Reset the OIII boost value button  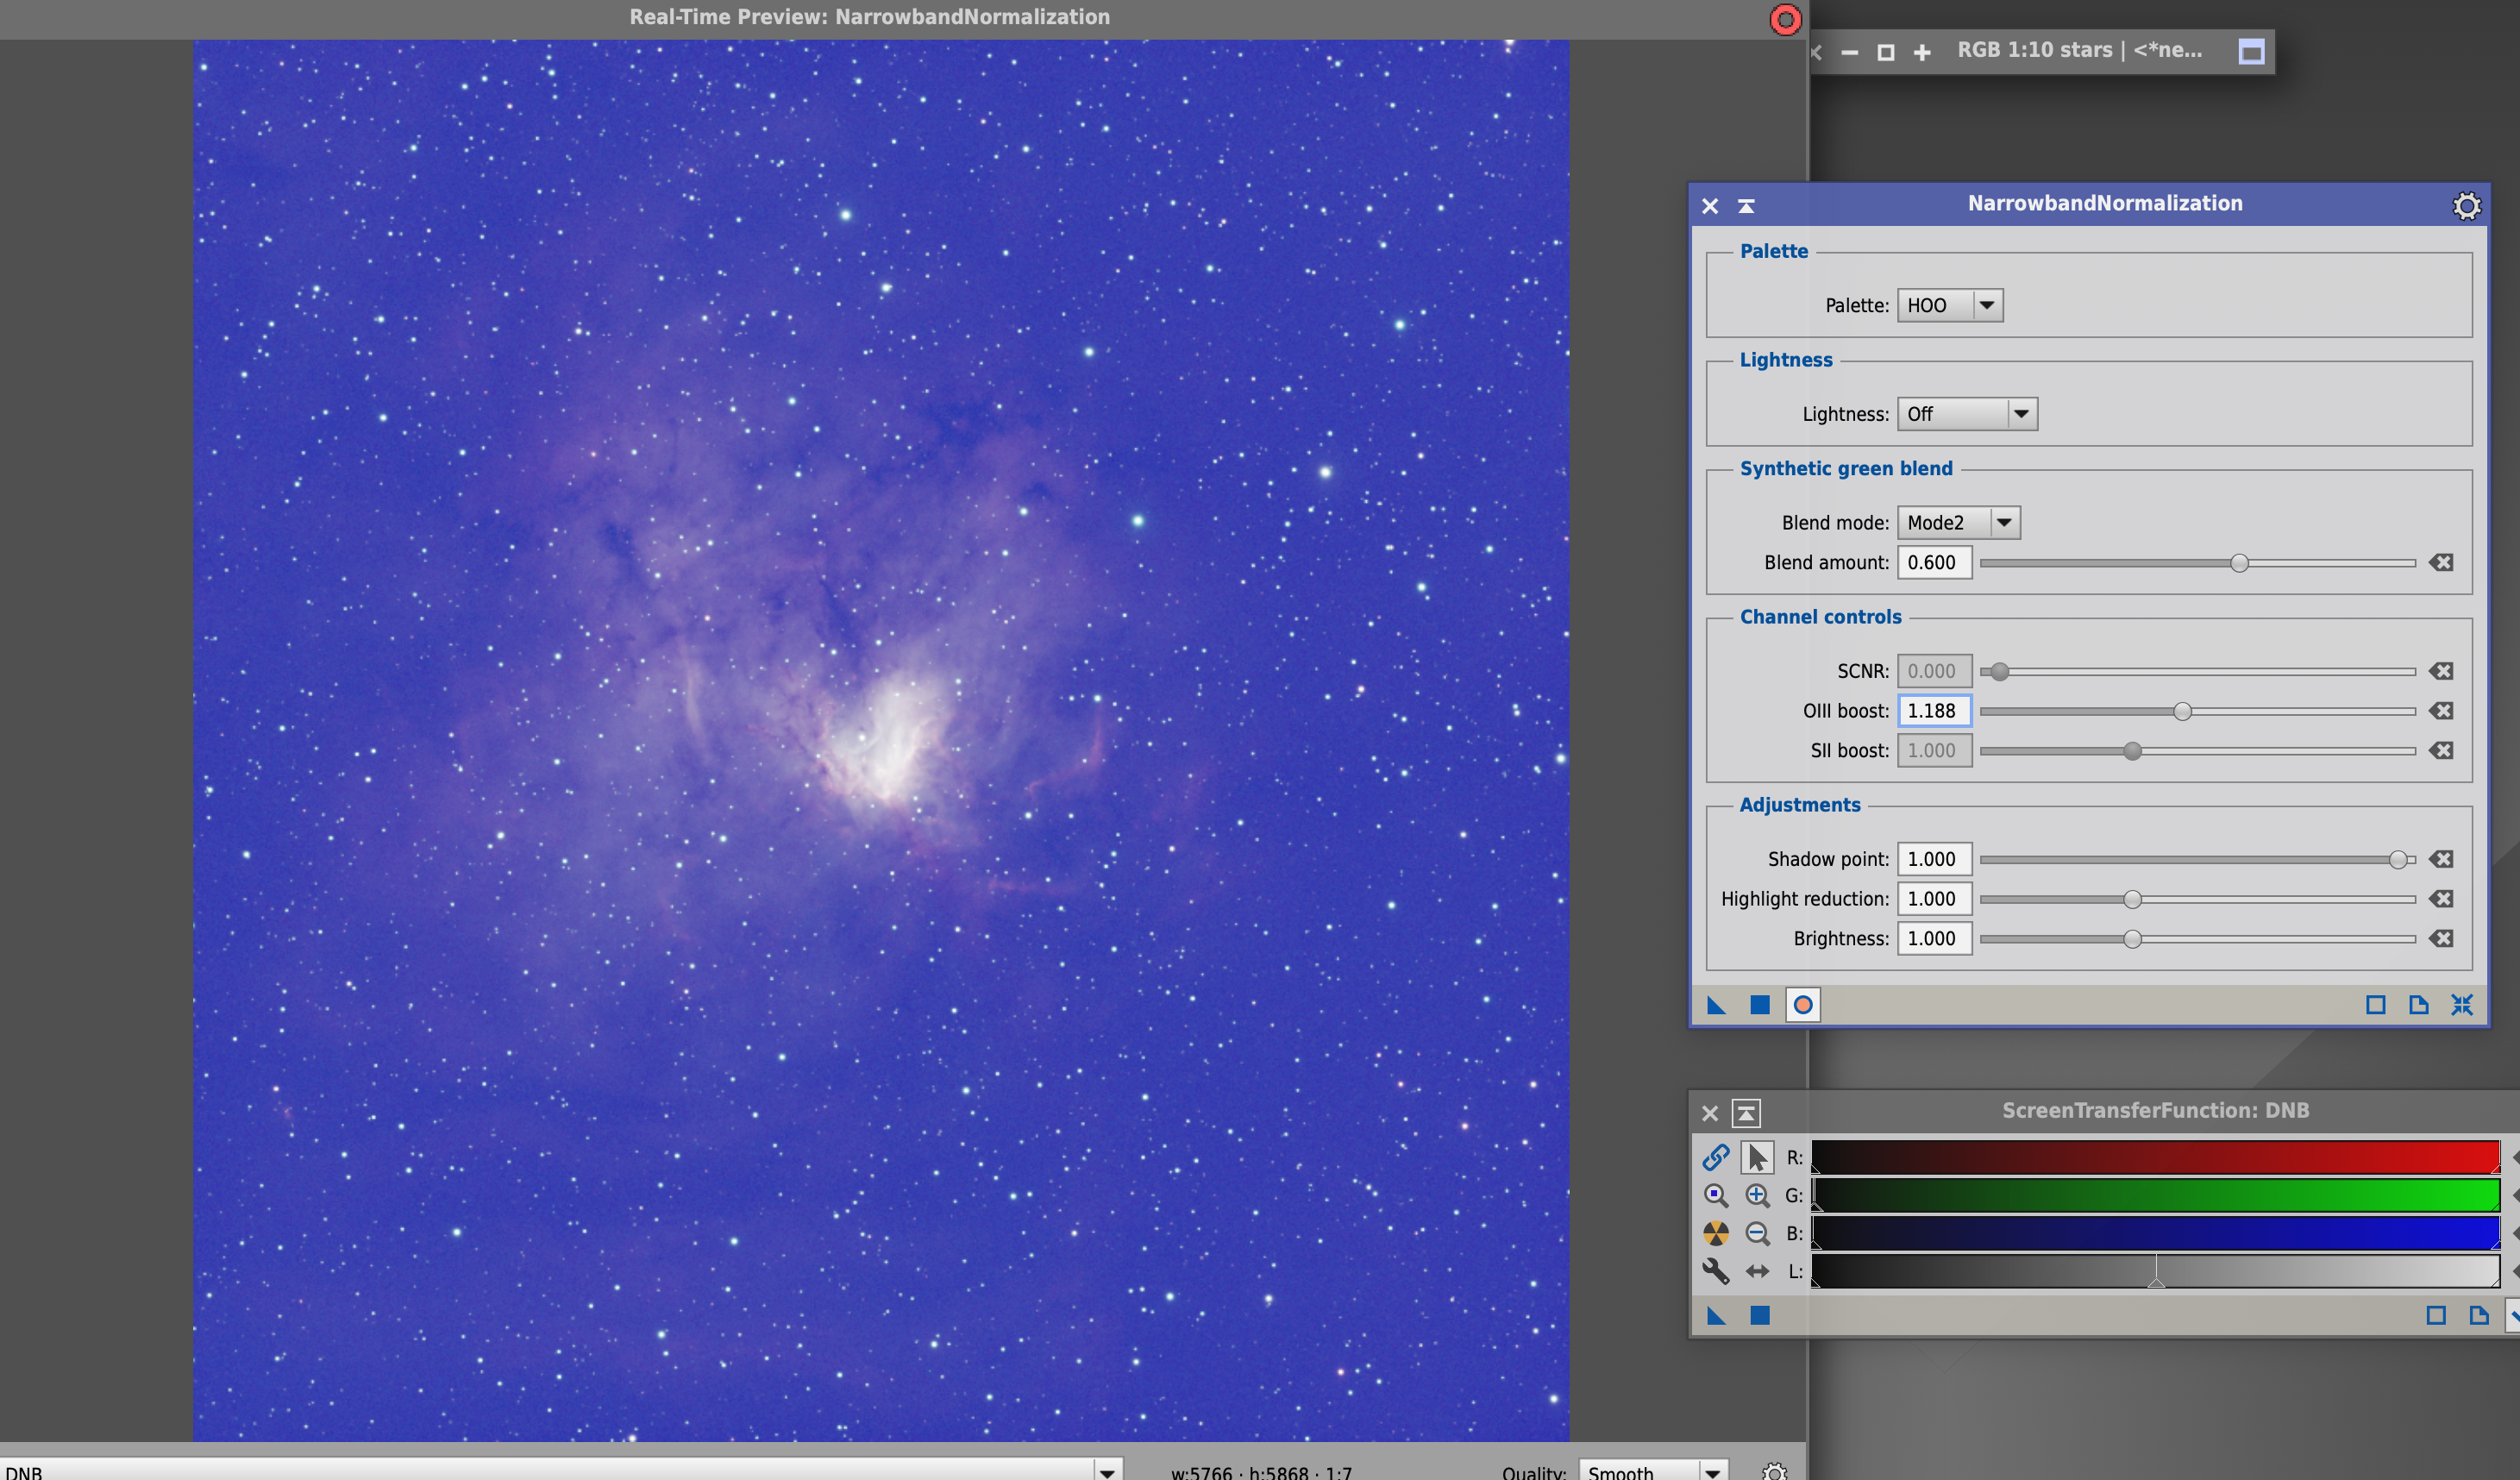pyautogui.click(x=2441, y=711)
